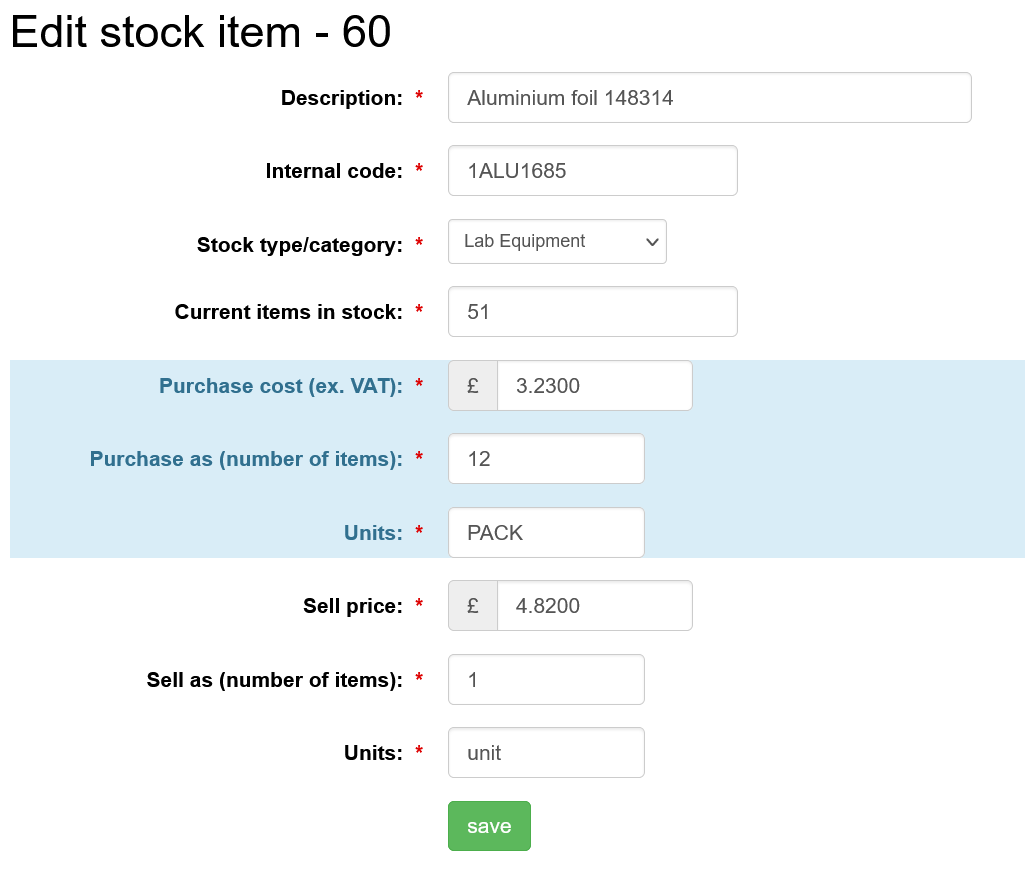Click the Current items in stock: label
1025x889 pixels.
pyautogui.click(x=288, y=312)
